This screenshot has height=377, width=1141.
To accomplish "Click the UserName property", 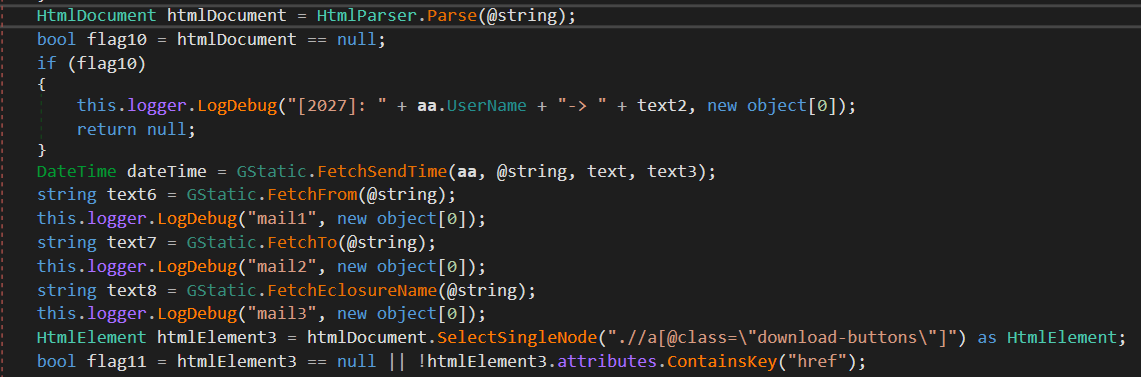I will click(x=487, y=106).
